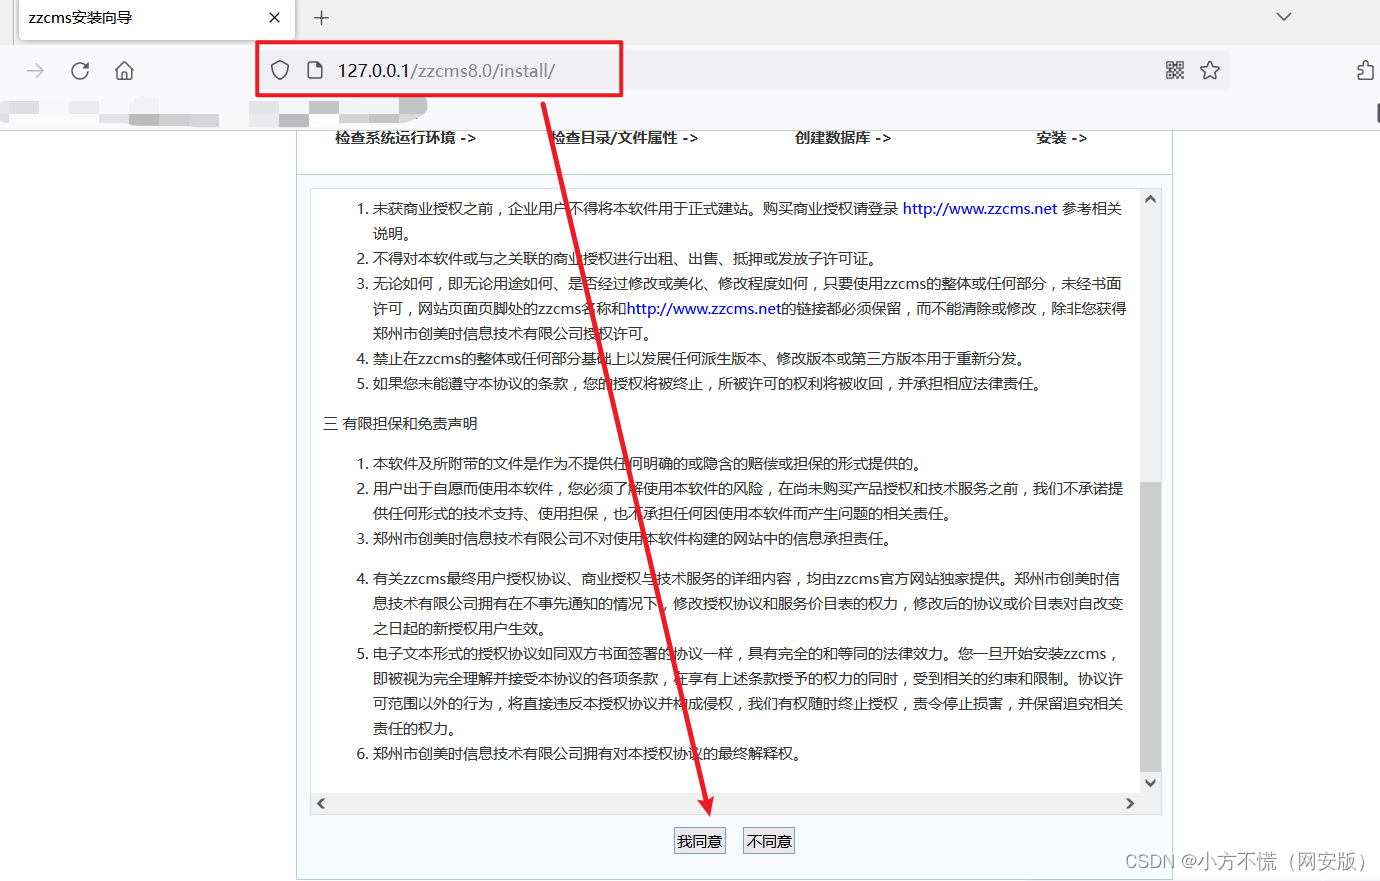
Task: Click the 创建数据库 step label
Action: coord(833,137)
